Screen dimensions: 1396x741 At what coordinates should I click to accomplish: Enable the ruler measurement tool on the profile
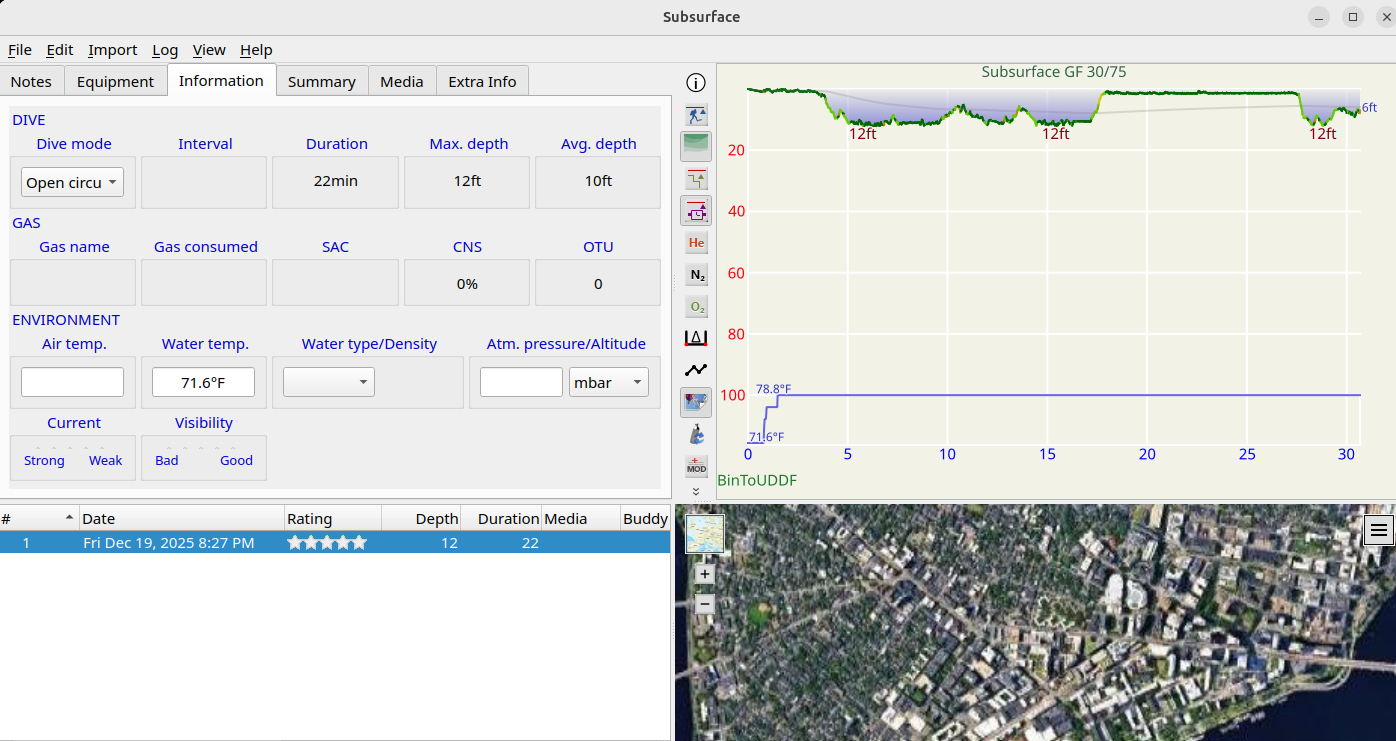pos(696,338)
